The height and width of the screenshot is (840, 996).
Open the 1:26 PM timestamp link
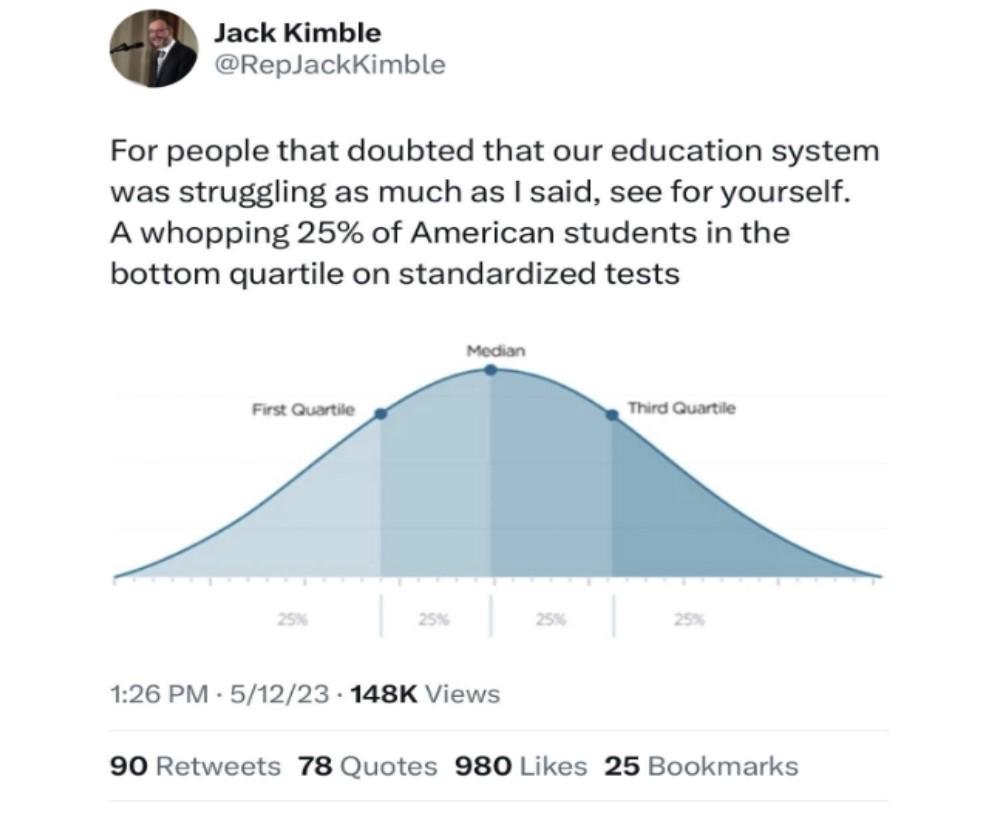point(159,694)
